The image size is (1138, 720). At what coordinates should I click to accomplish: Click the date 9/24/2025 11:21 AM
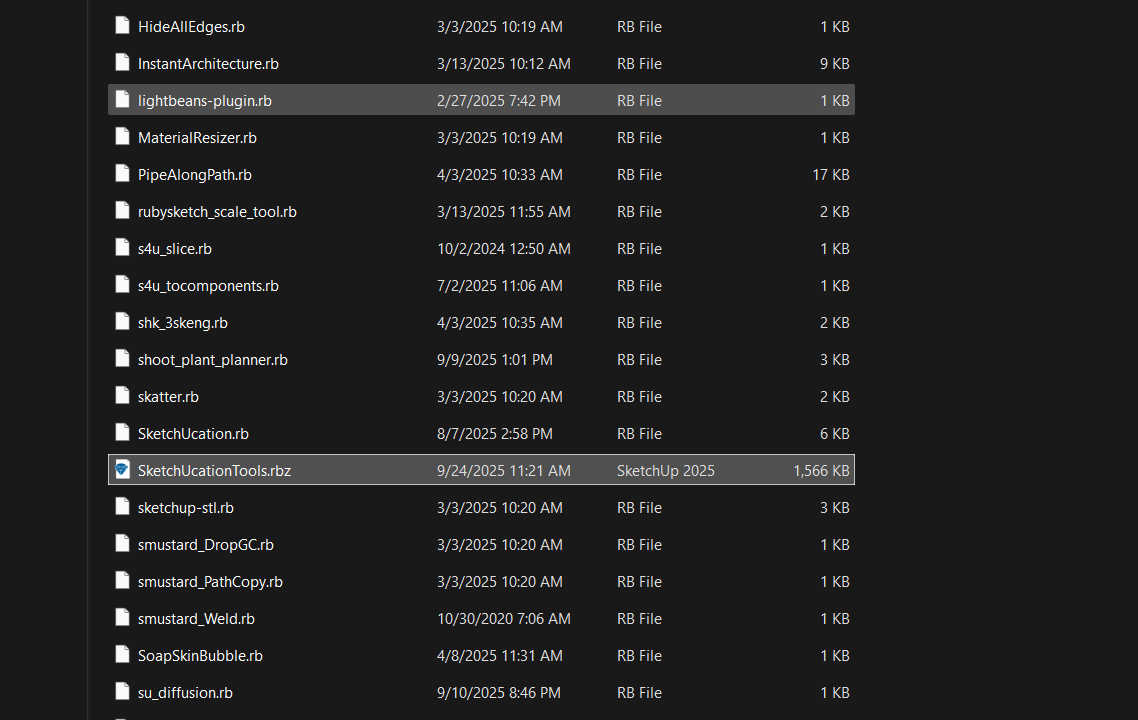tap(504, 471)
